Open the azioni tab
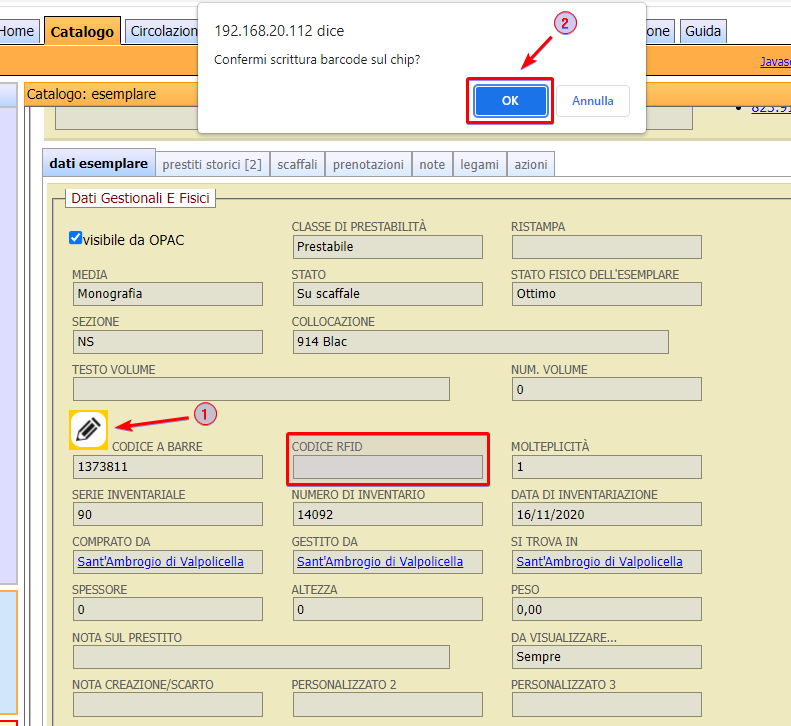791x726 pixels. 530,165
